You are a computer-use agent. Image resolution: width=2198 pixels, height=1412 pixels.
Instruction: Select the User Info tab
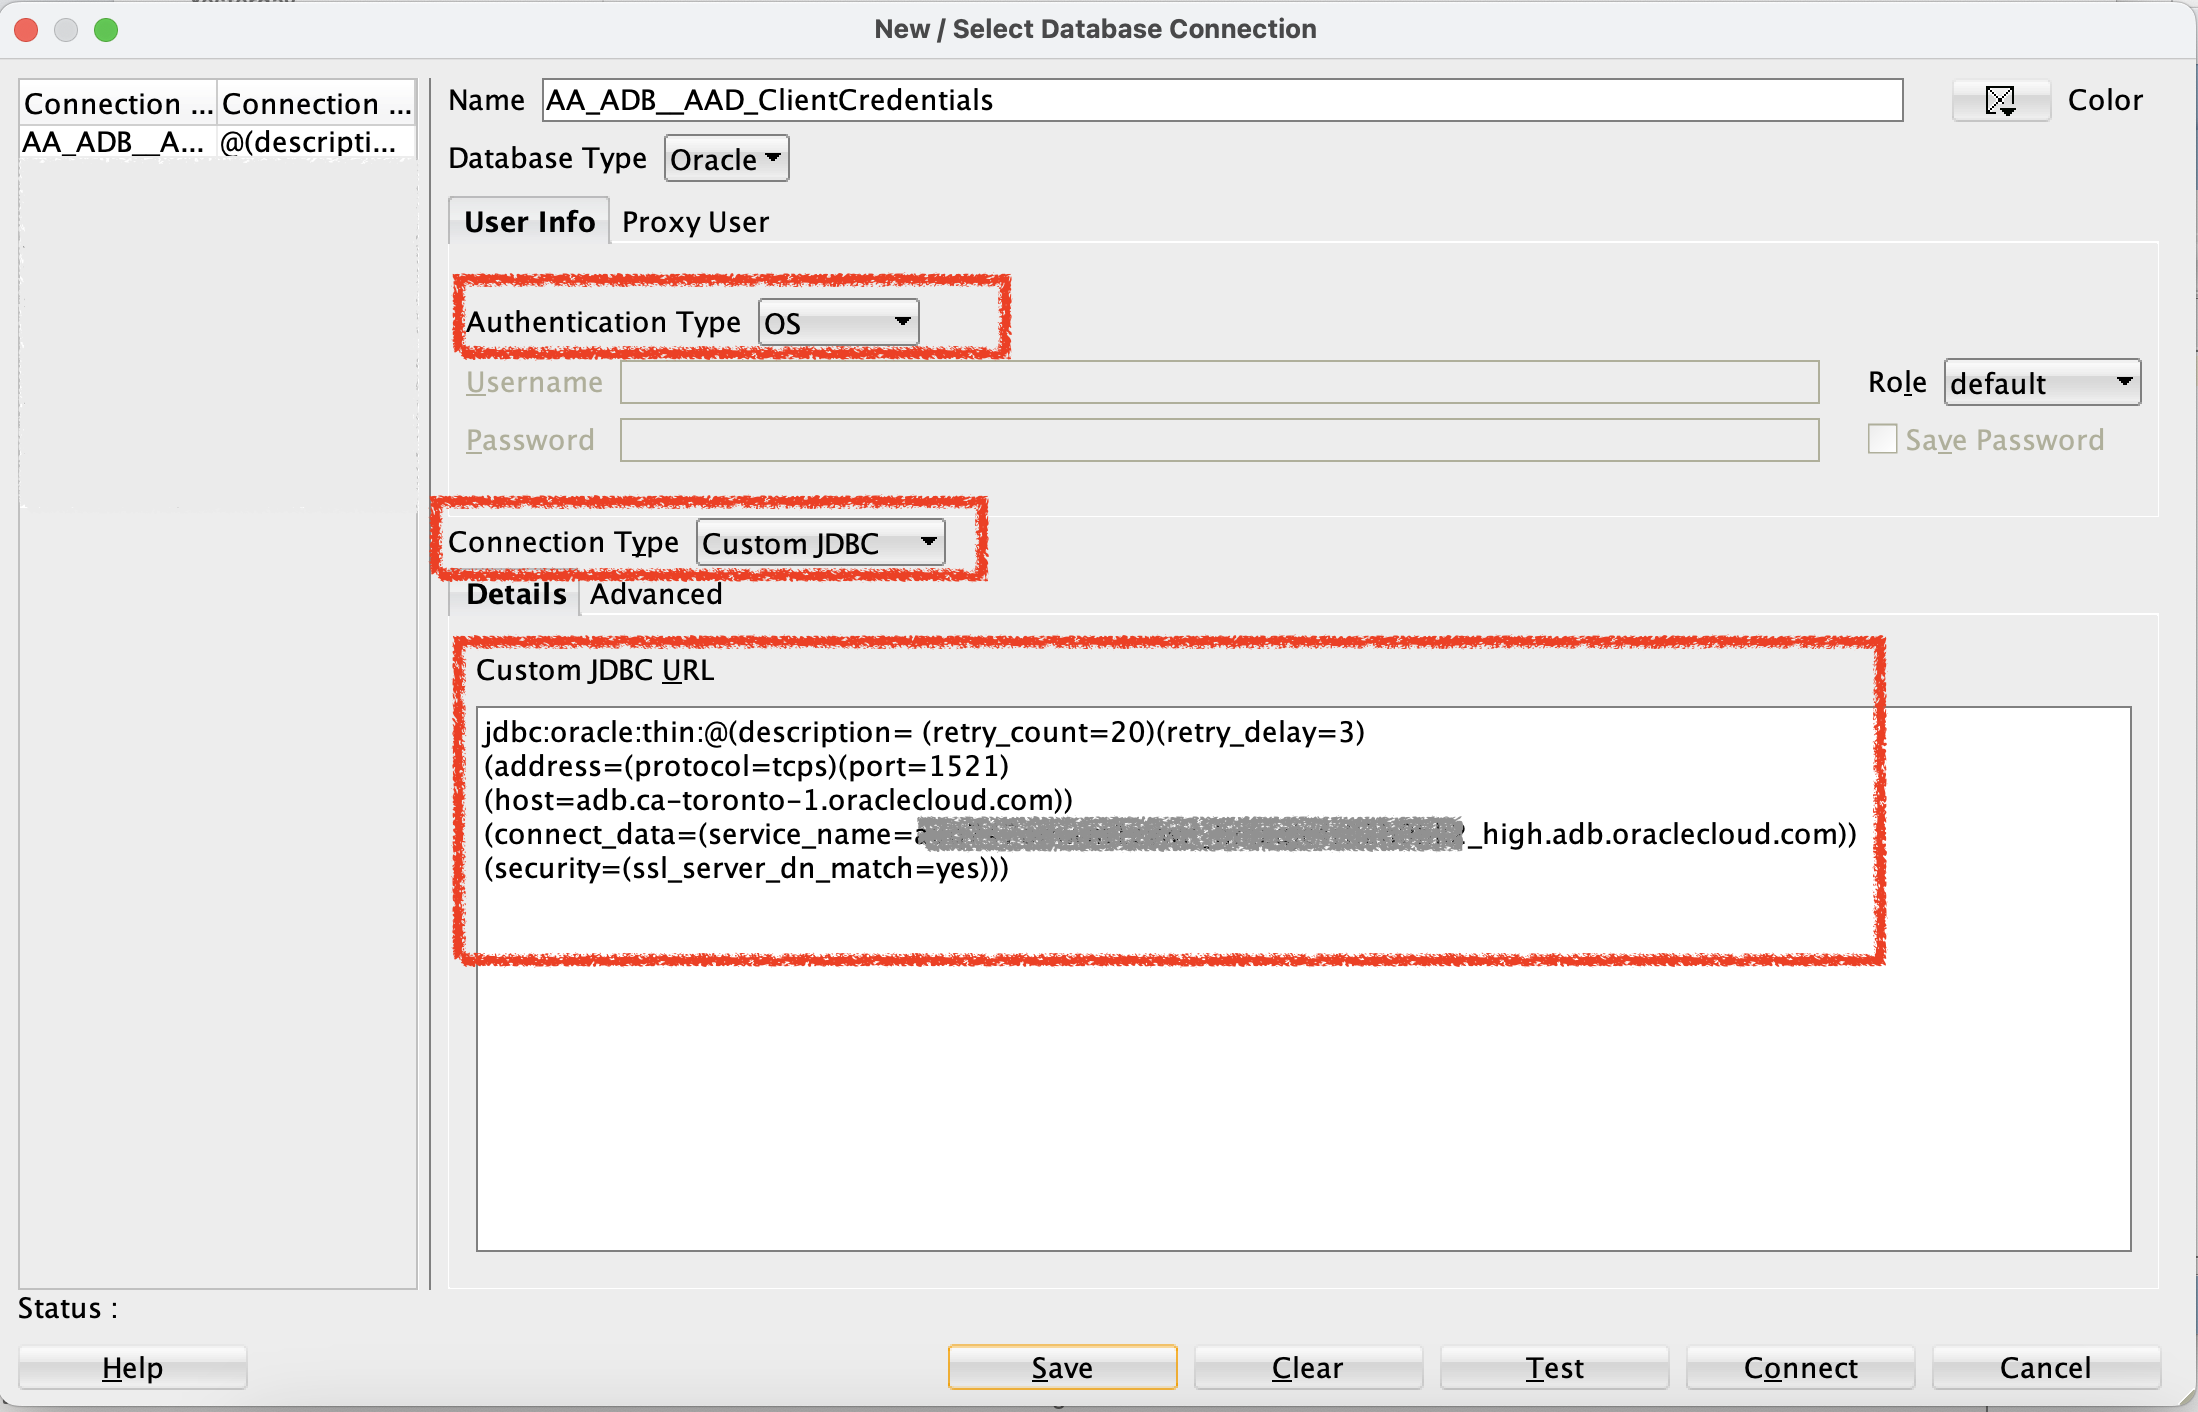point(529,222)
